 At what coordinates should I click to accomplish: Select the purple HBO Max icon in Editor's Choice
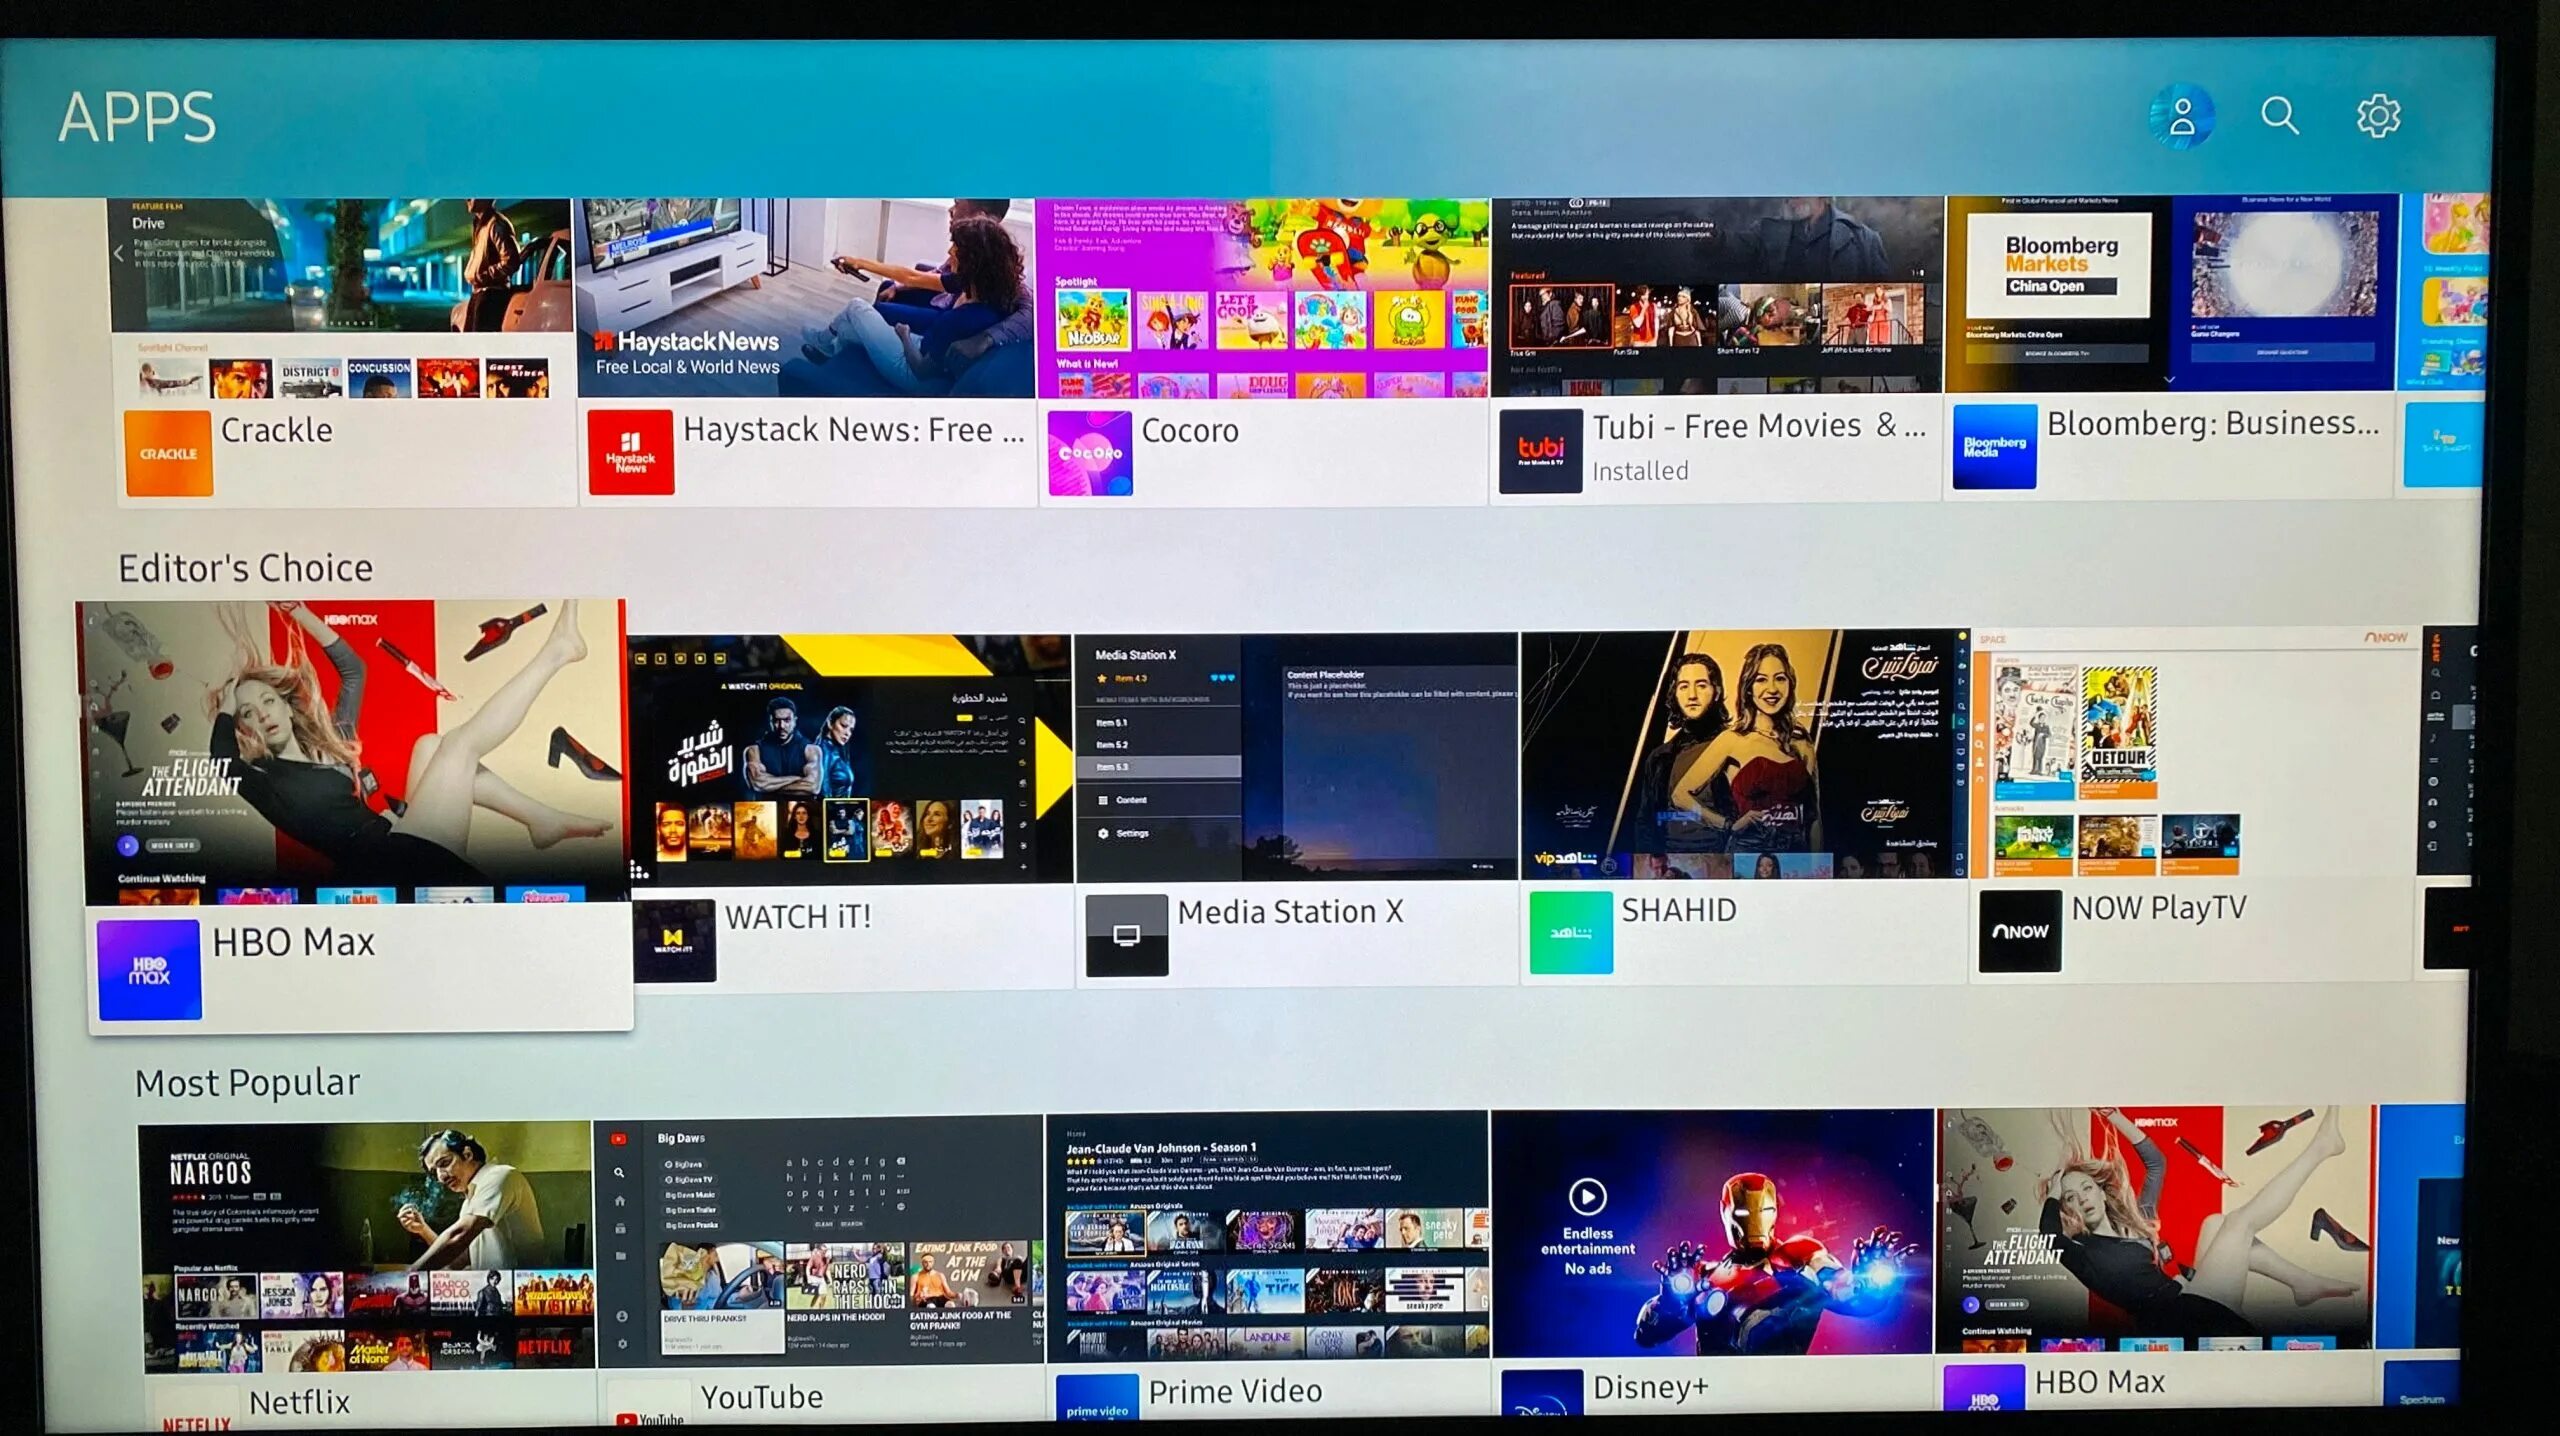click(149, 970)
